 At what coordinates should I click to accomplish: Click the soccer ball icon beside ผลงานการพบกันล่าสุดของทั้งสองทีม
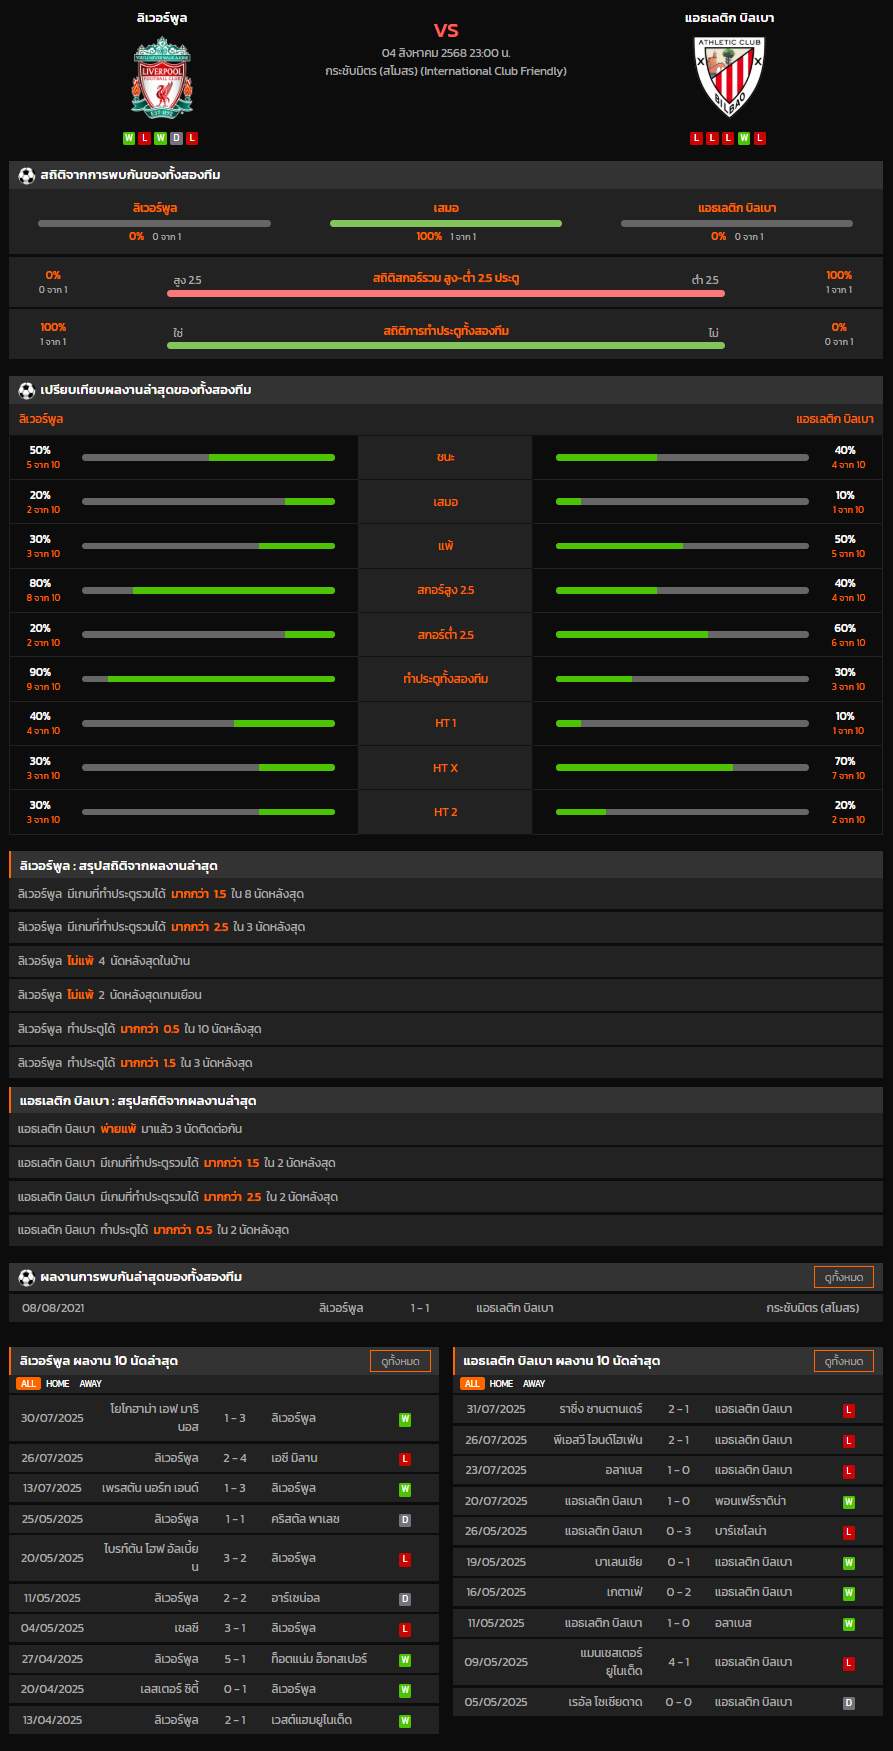click(x=27, y=1277)
